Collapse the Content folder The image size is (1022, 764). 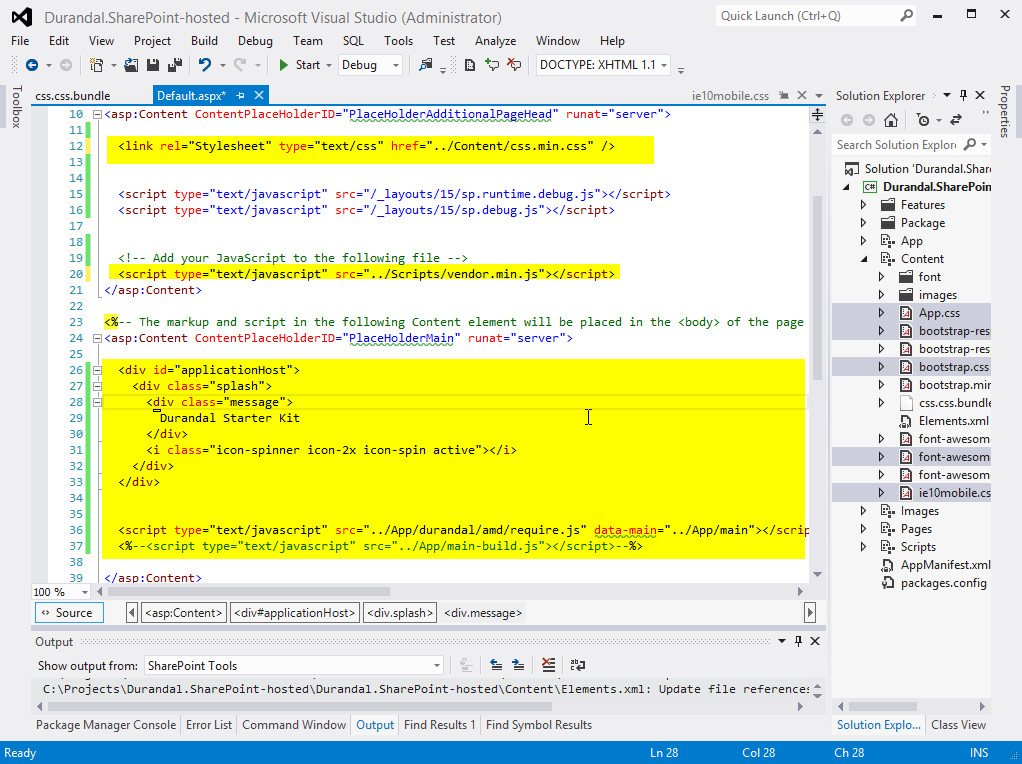click(x=864, y=259)
